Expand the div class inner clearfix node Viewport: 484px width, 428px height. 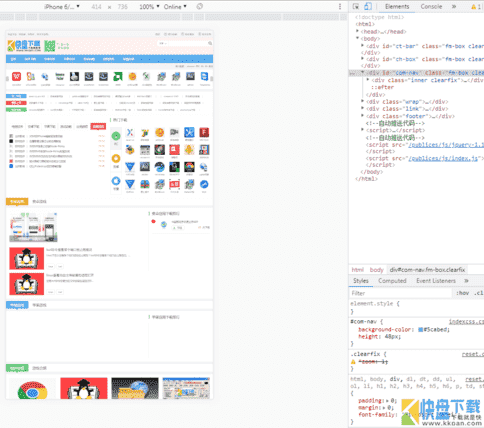pos(368,80)
